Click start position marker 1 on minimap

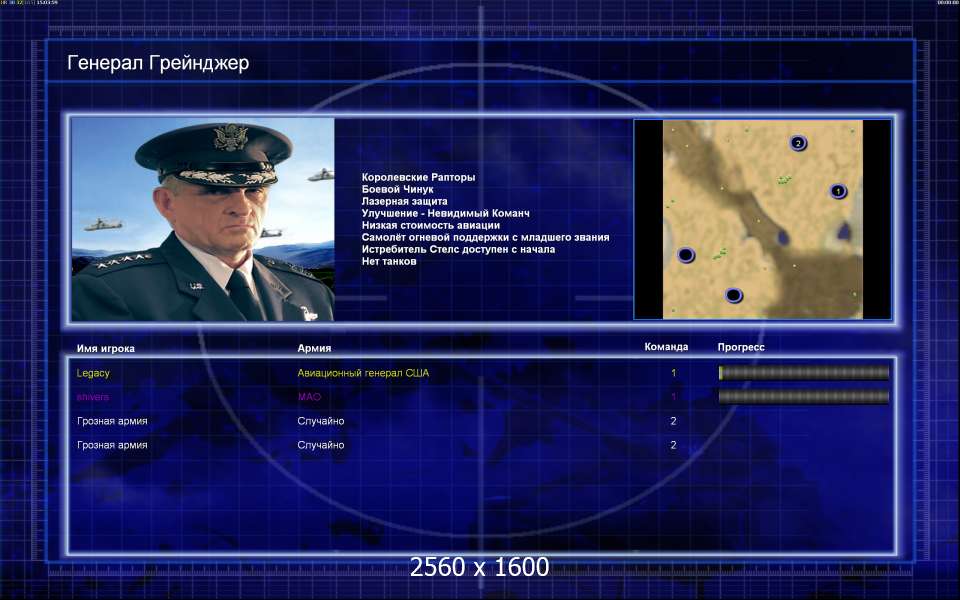point(838,191)
